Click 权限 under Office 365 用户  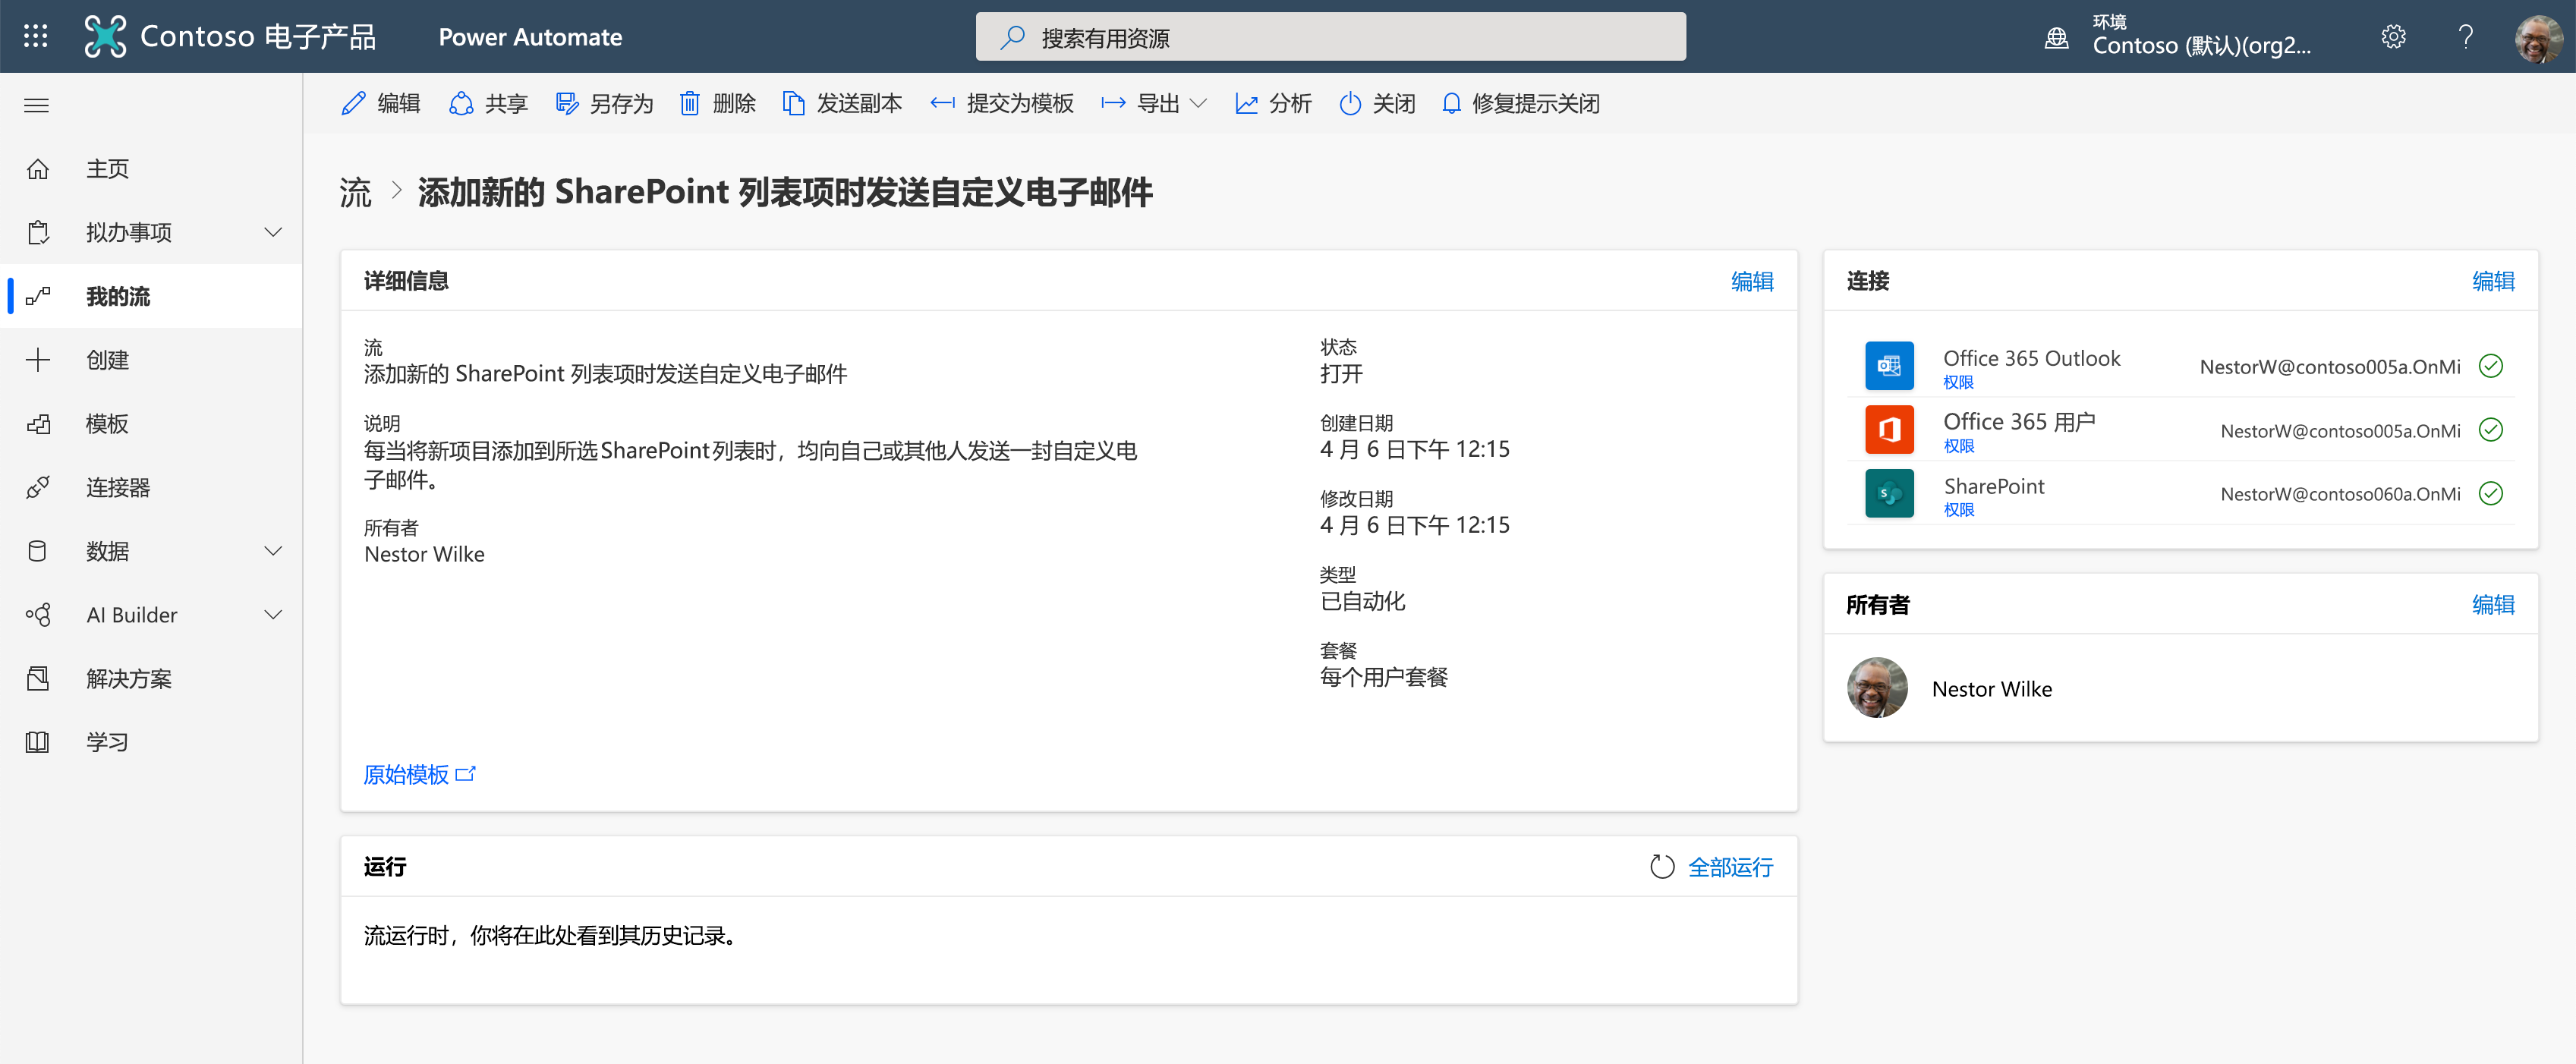click(x=1958, y=447)
